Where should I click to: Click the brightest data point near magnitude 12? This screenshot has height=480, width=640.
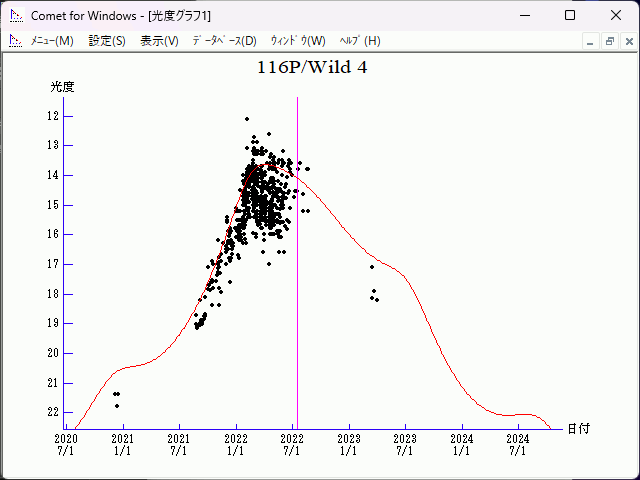pos(247,119)
